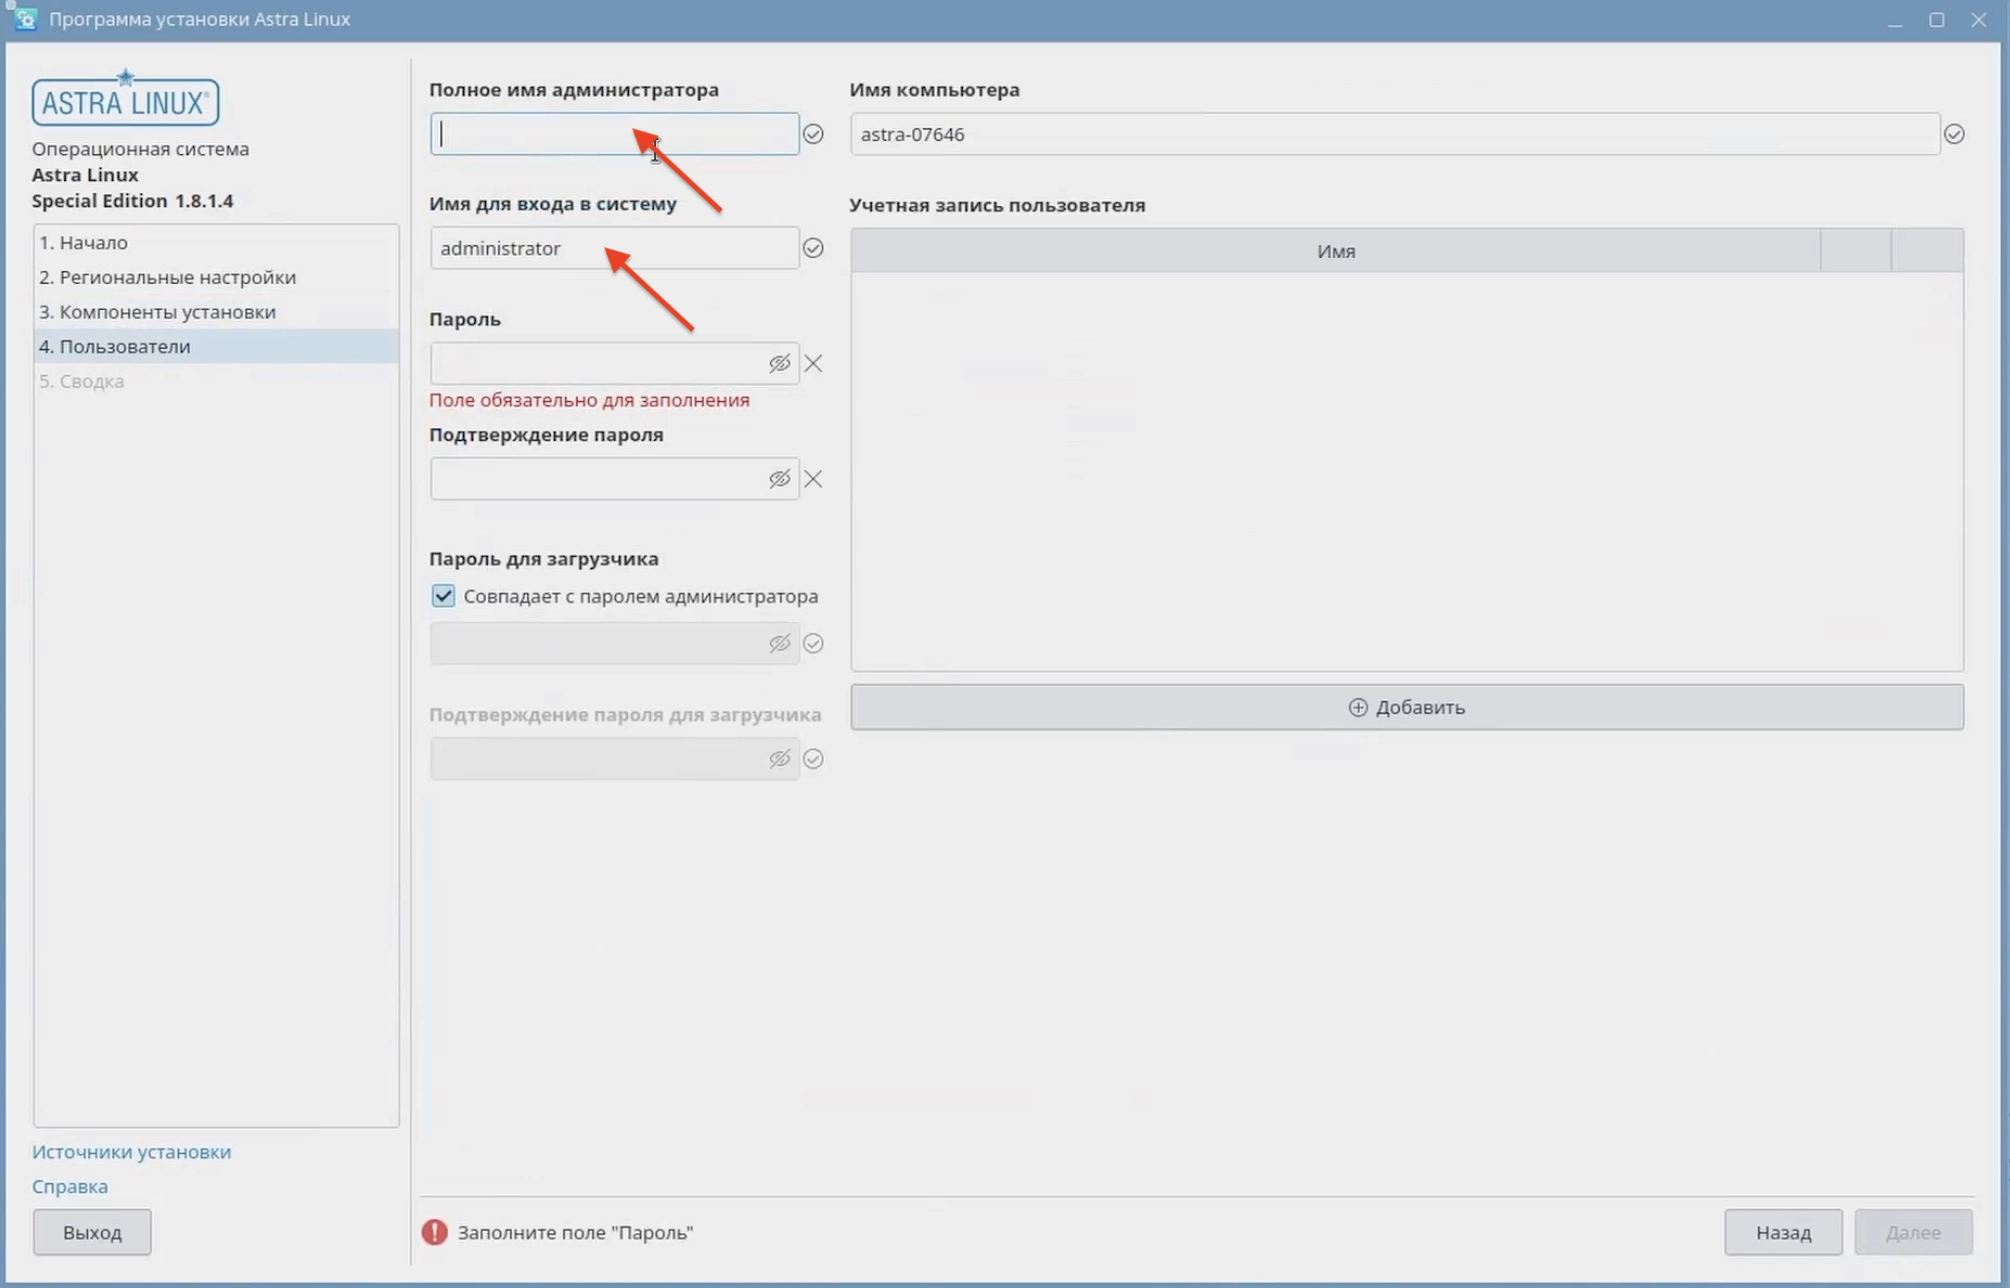This screenshot has width=2010, height=1288.
Task: Show password confirmation with its eye icon
Action: 779,479
